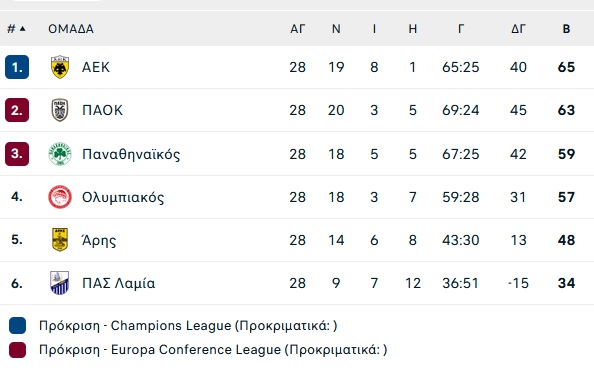Click the maroon rank 3 badge
The height and width of the screenshot is (377, 594).
pos(17,154)
